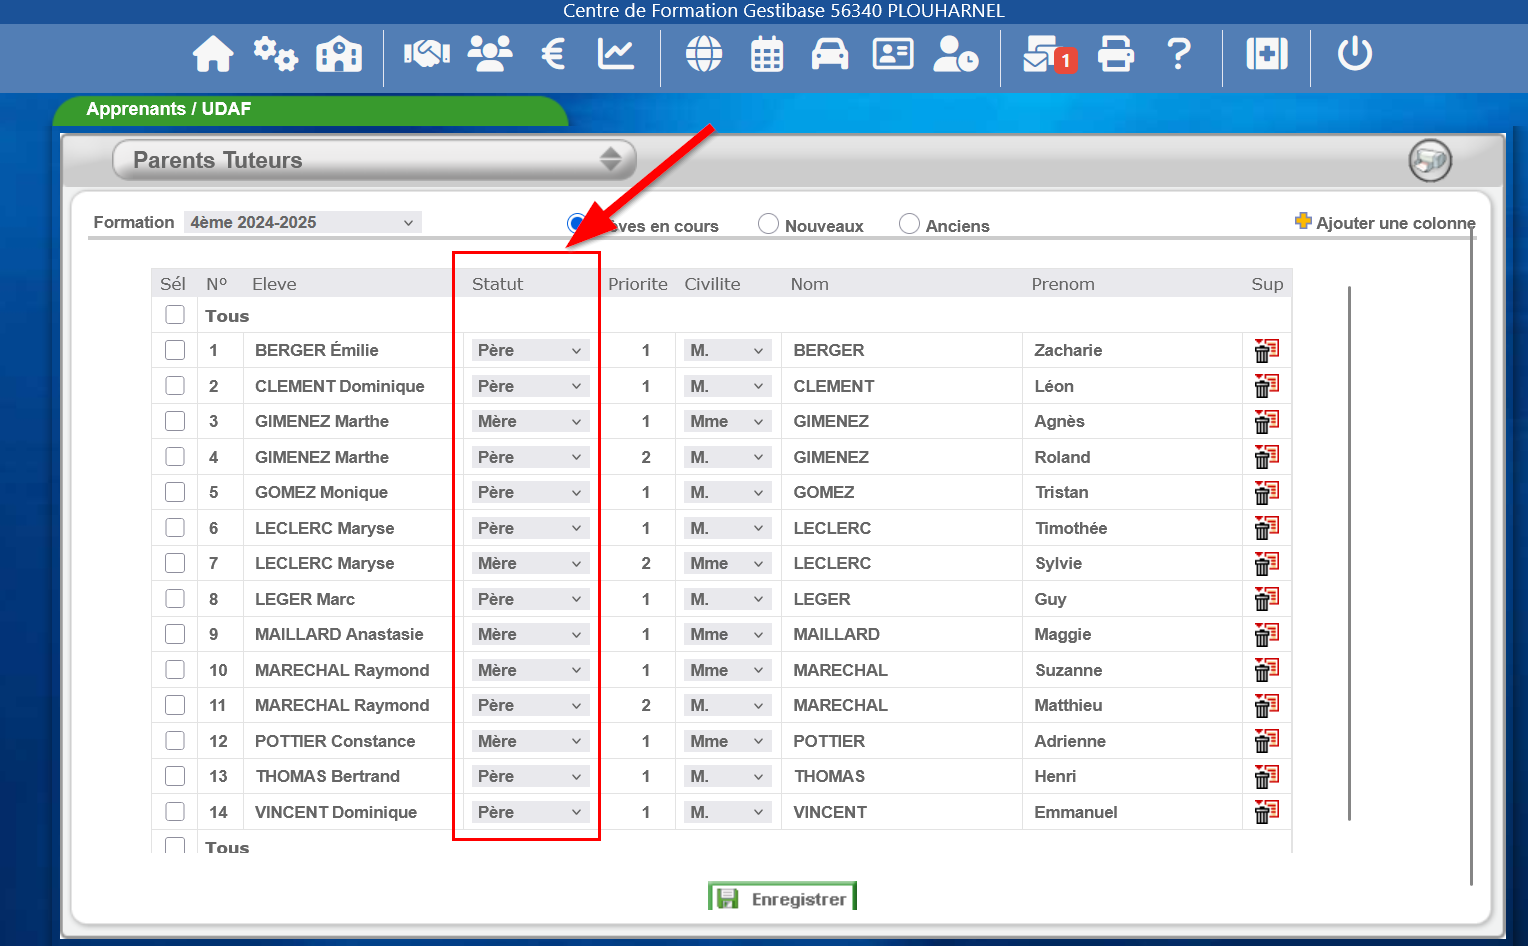Check the box for BERGER Émilie

tap(175, 350)
